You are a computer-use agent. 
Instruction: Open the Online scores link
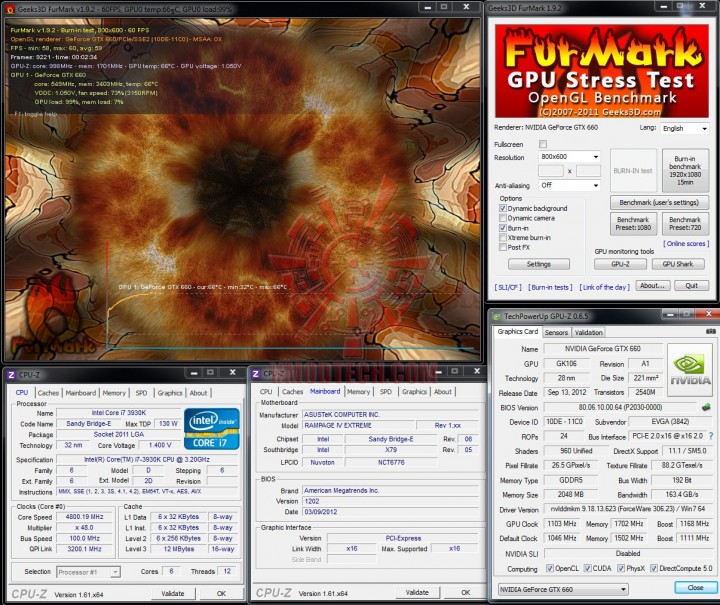(x=686, y=244)
